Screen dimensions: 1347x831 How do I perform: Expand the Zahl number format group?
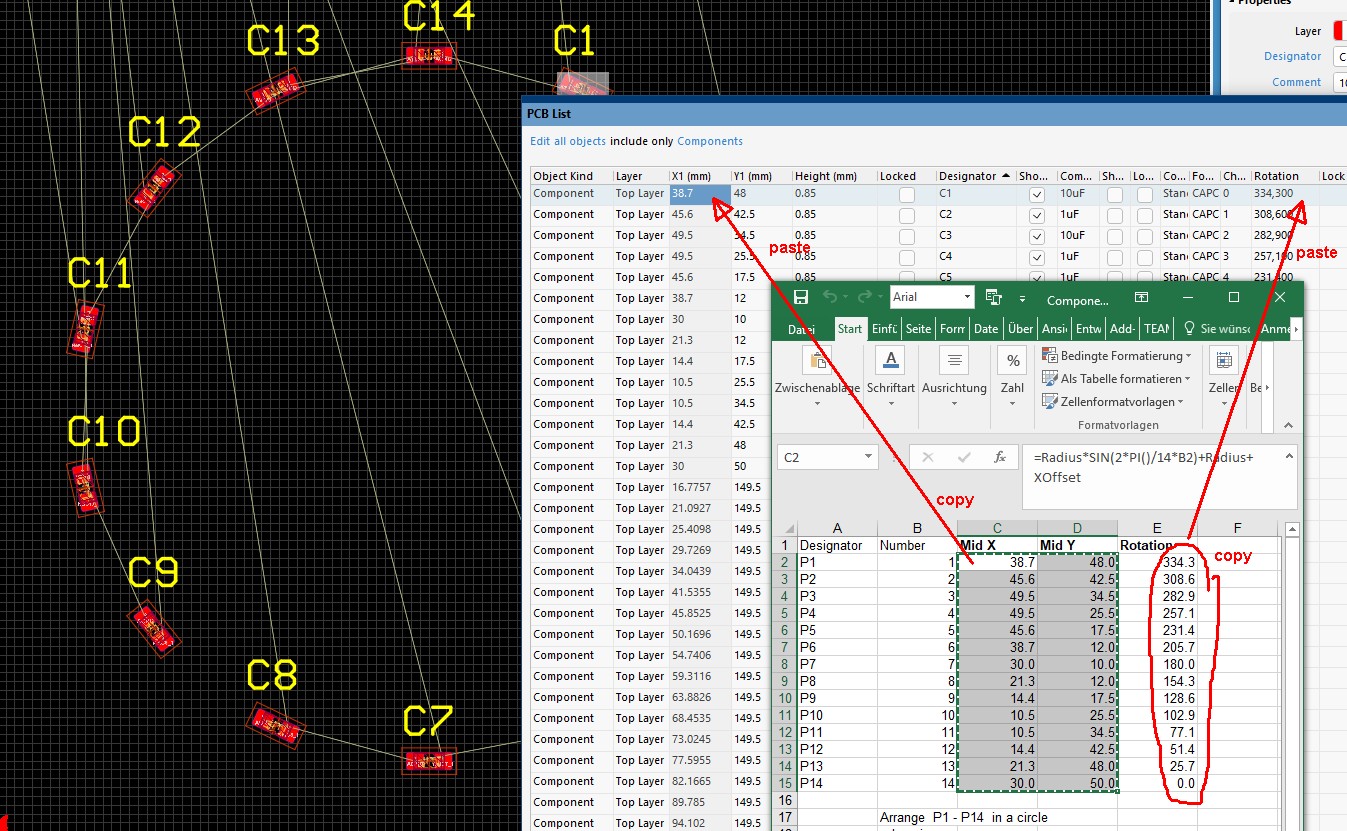pos(1013,403)
